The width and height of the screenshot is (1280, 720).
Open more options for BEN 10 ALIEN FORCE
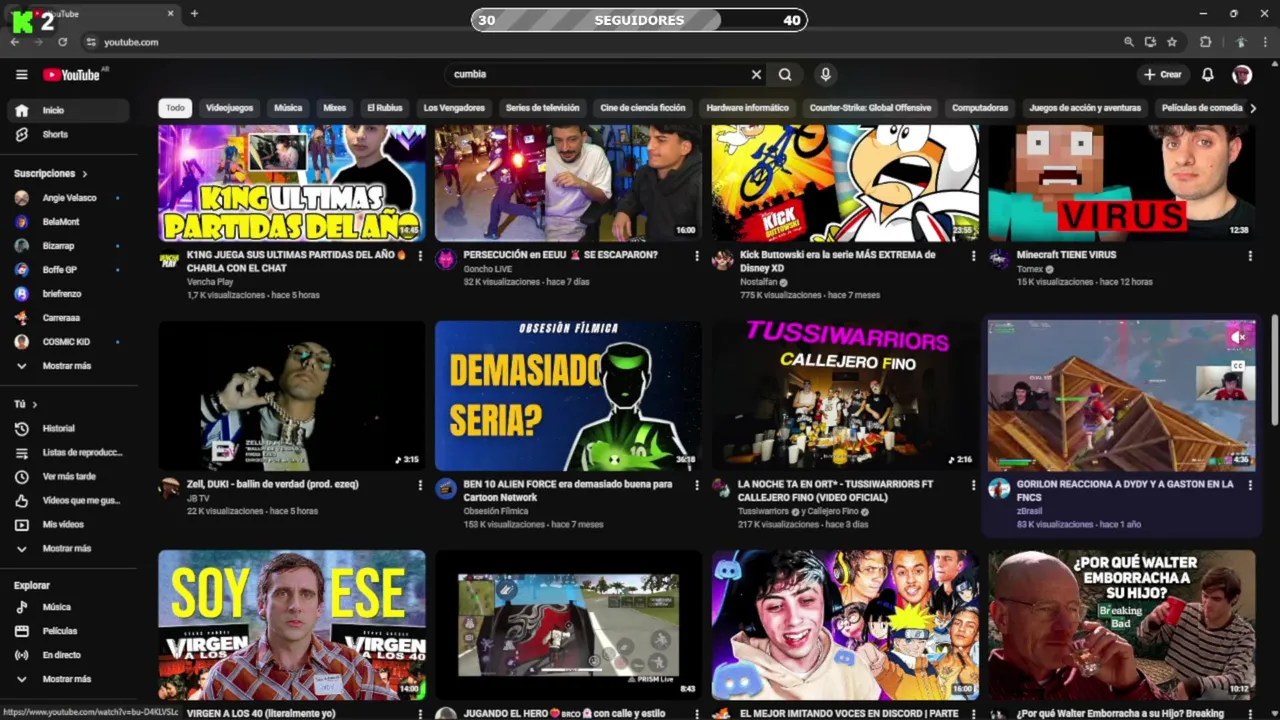[697, 485]
